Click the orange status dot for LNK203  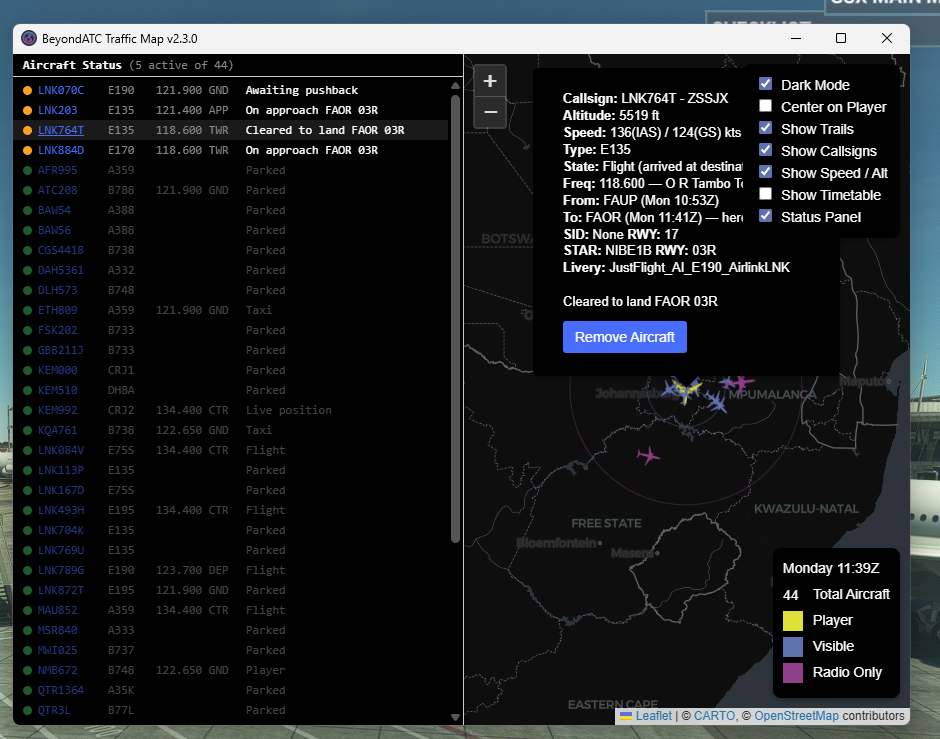coord(28,110)
